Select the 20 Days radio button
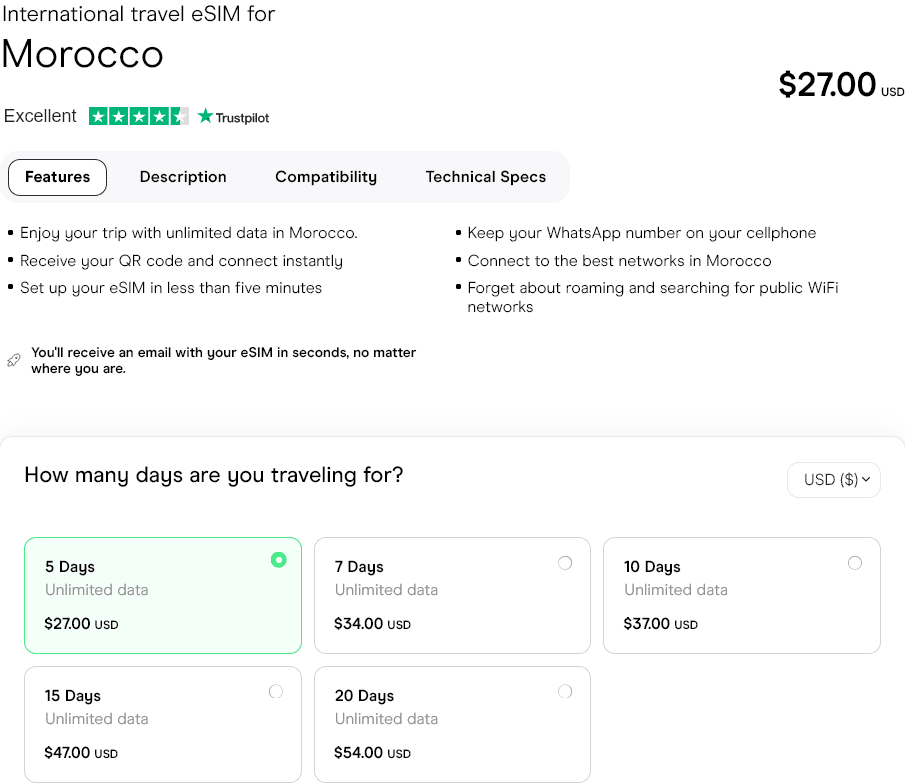The width and height of the screenshot is (905, 784). [x=565, y=691]
